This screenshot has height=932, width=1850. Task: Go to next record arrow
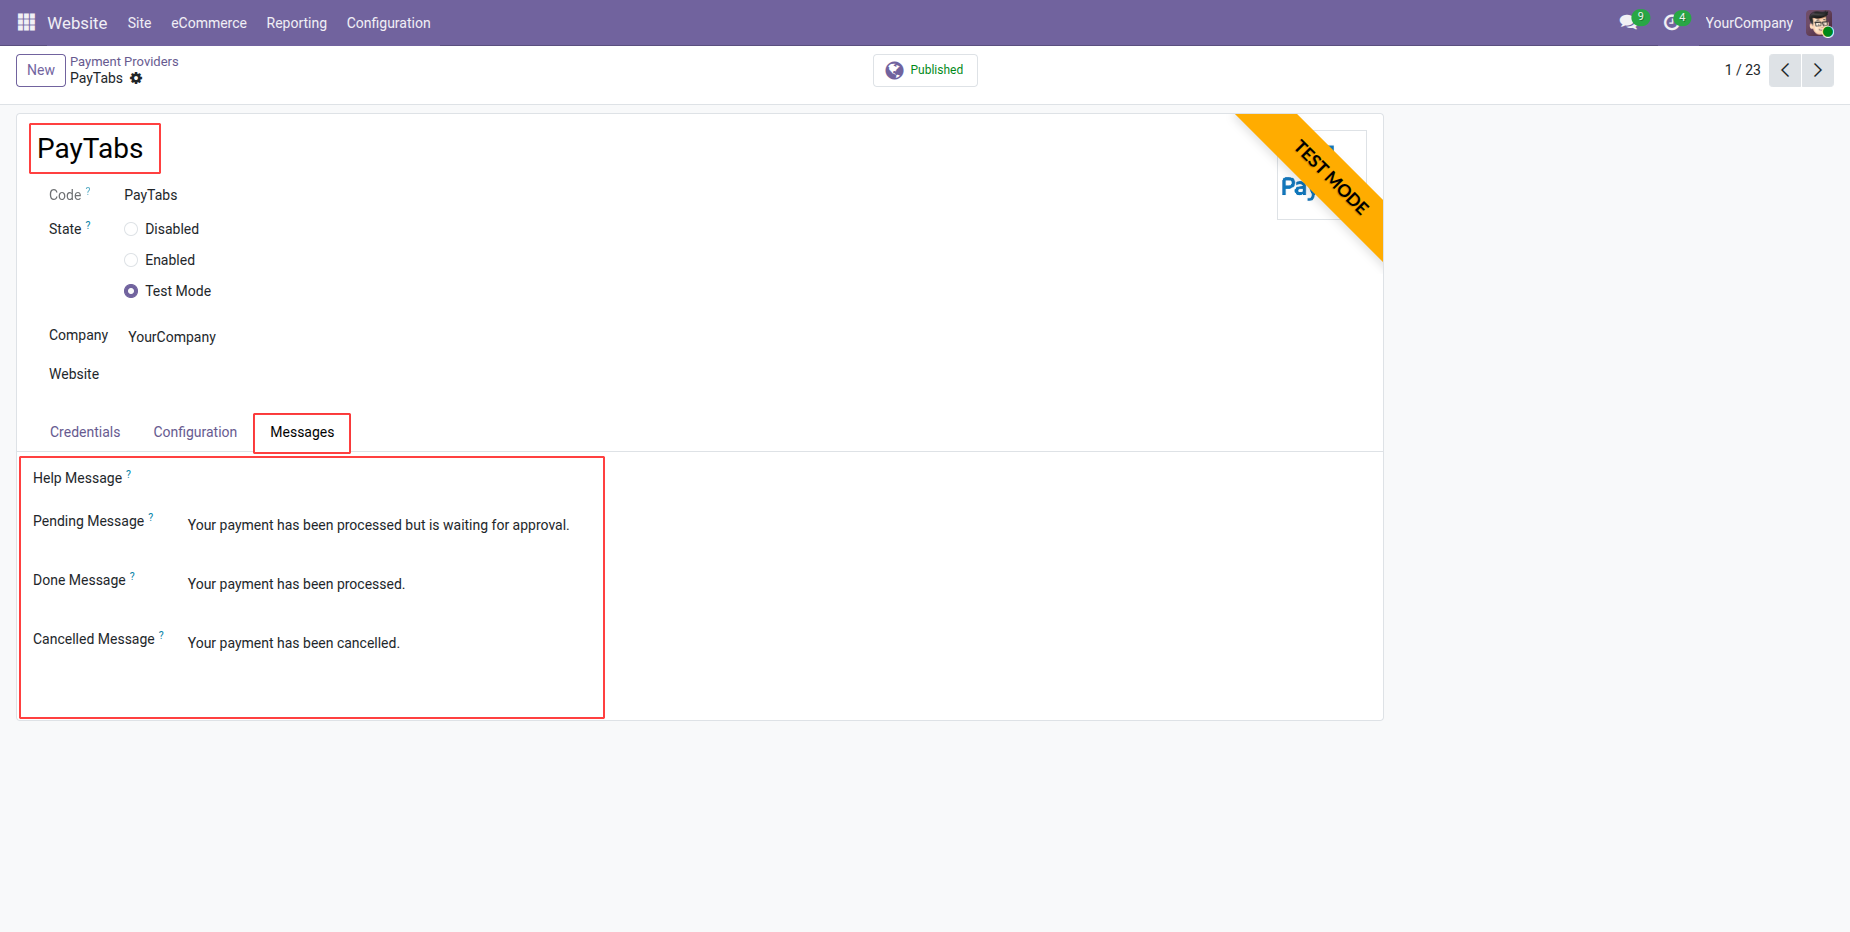[1818, 70]
